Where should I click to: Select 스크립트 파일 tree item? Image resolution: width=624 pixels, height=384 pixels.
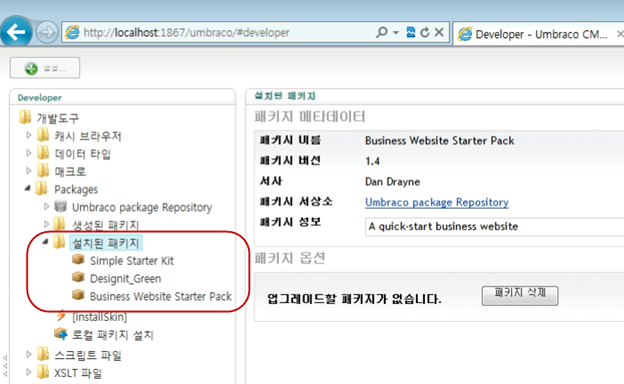[x=88, y=355]
